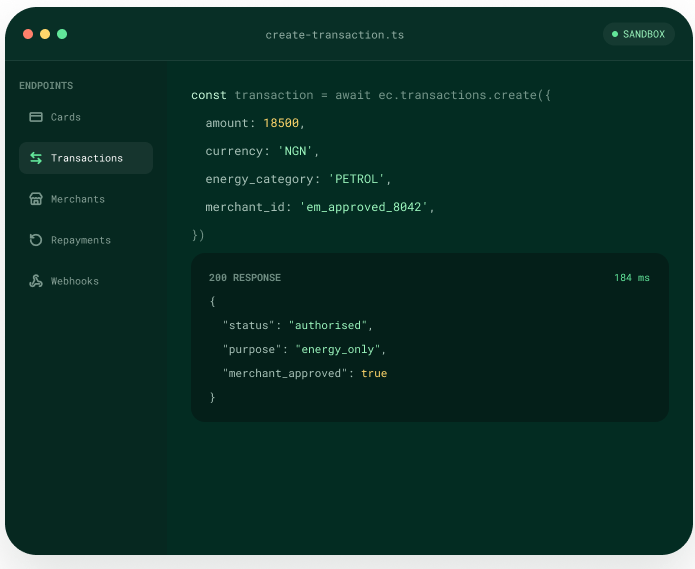
Task: Click the SANDBOX environment badge
Action: [639, 34]
